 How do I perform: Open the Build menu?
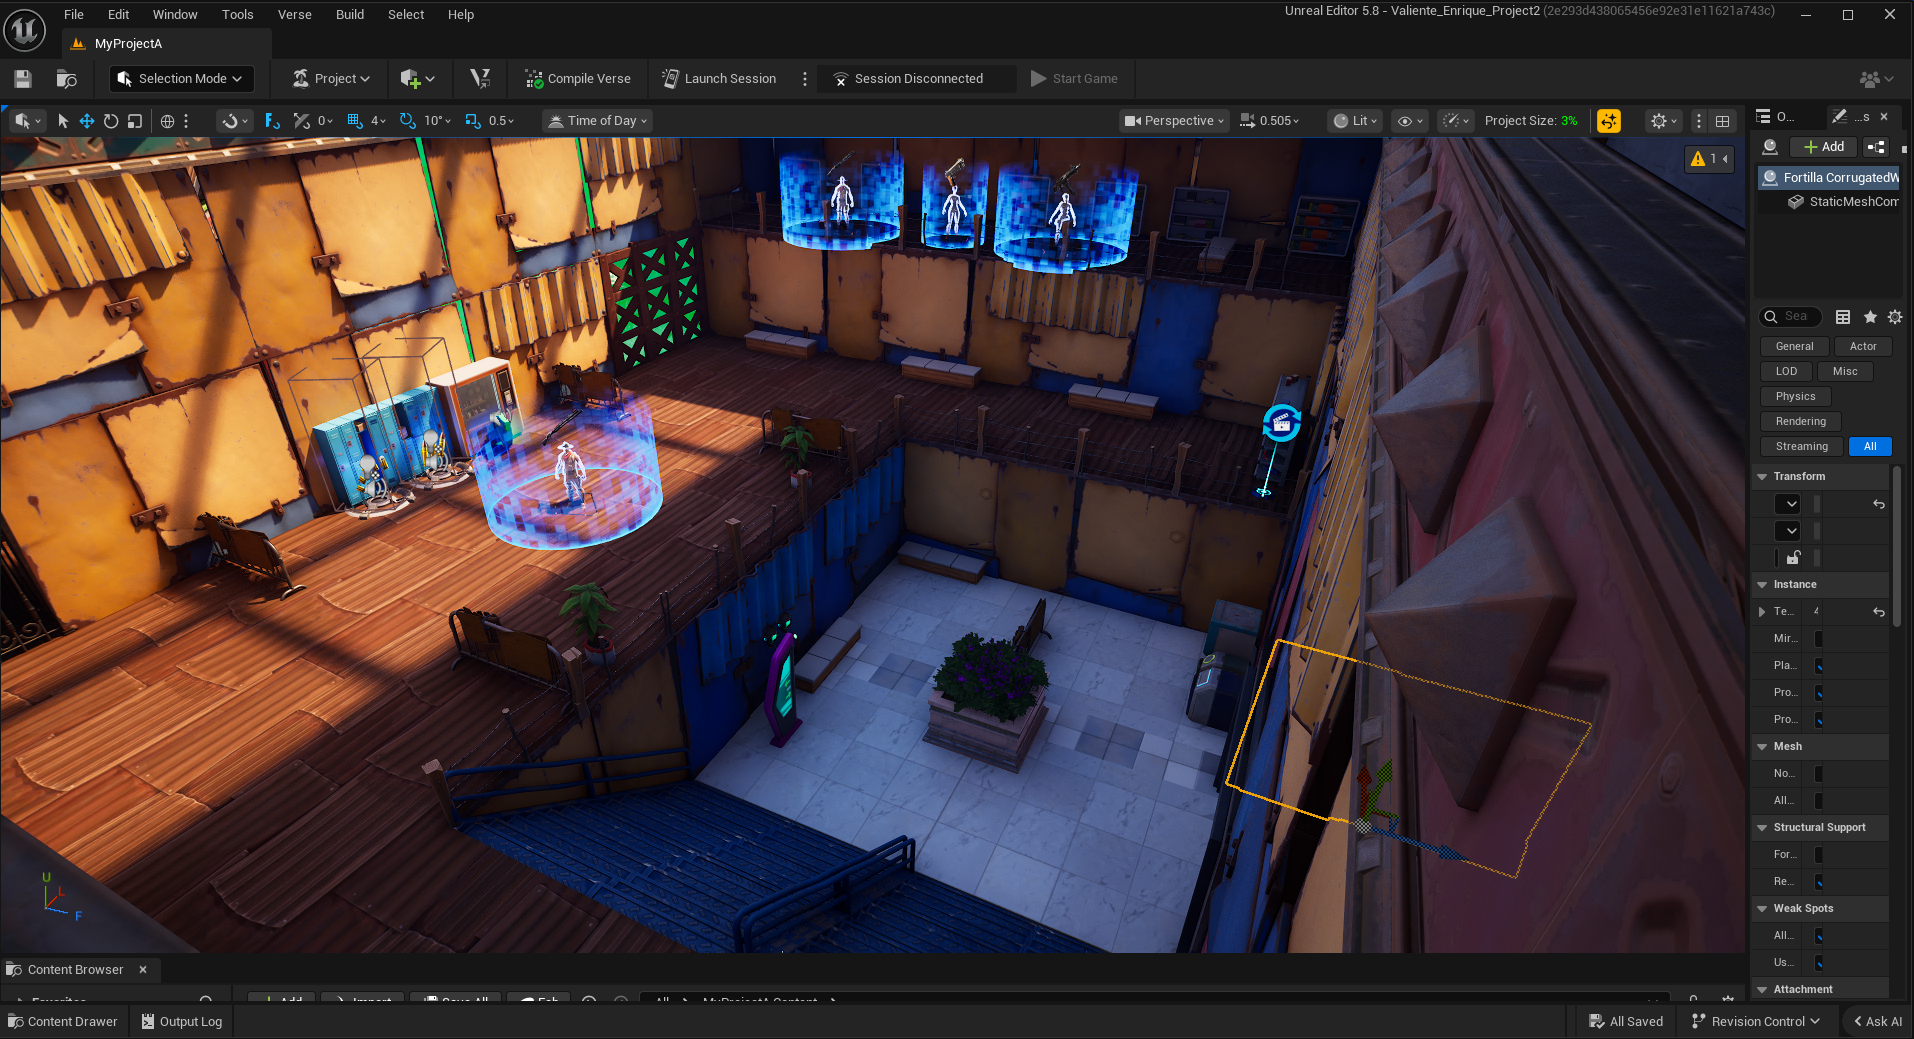click(350, 15)
